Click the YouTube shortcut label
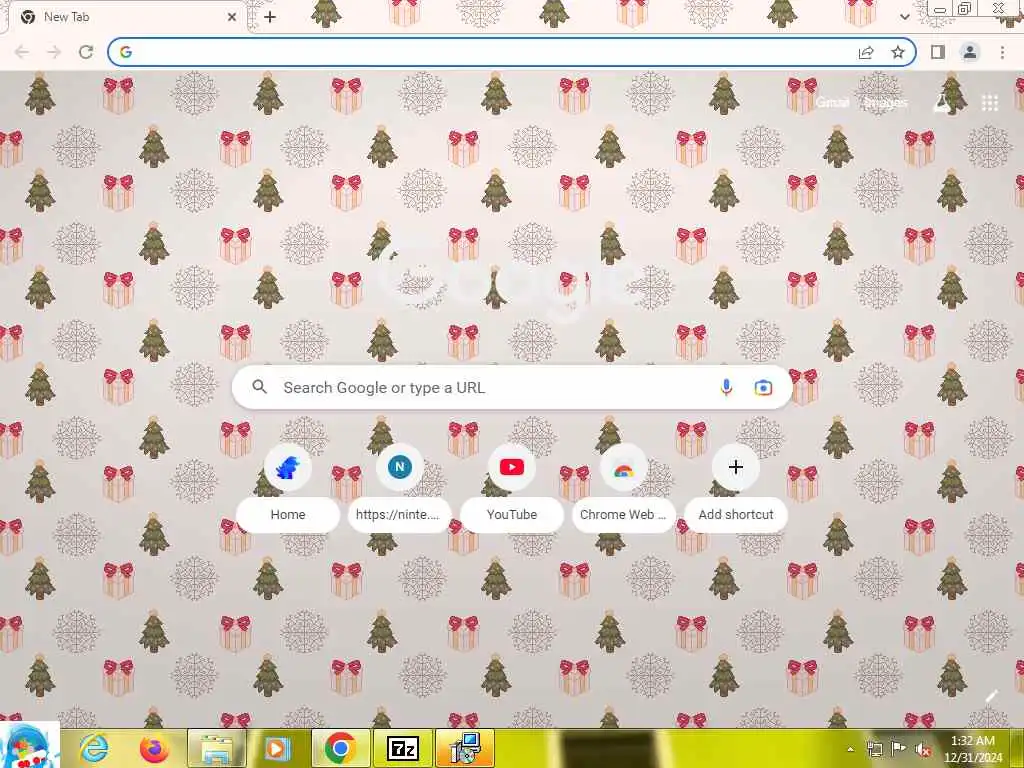The width and height of the screenshot is (1024, 768). pyautogui.click(x=512, y=515)
